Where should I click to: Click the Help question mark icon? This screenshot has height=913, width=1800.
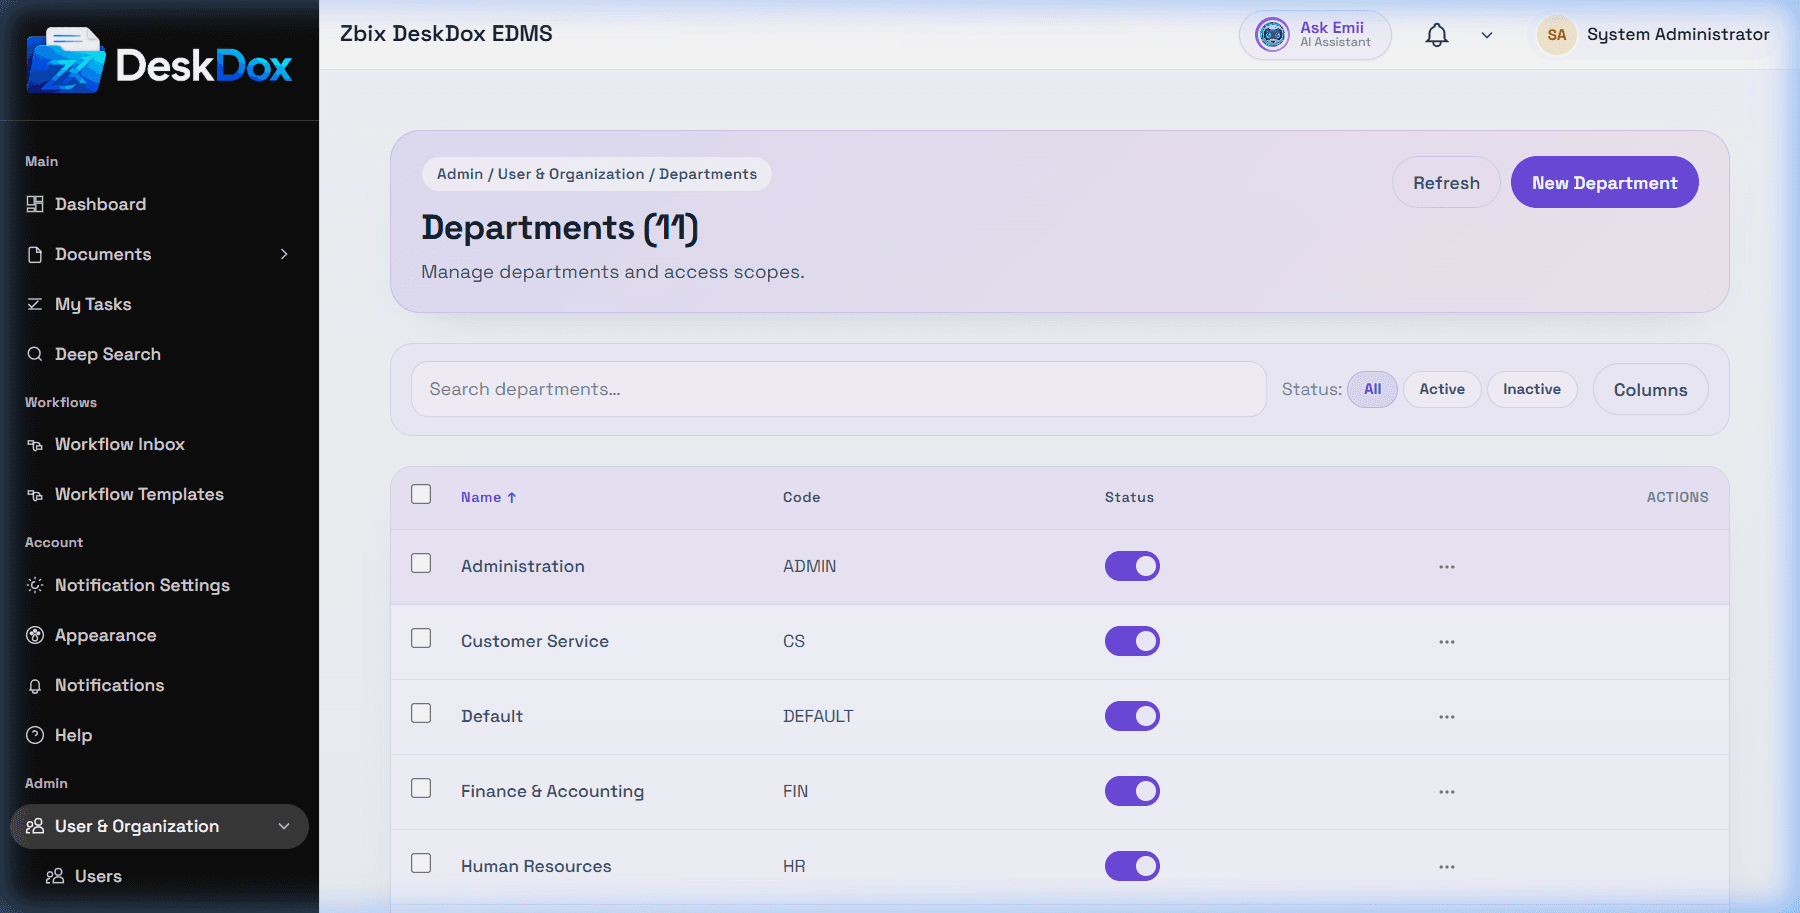point(35,735)
